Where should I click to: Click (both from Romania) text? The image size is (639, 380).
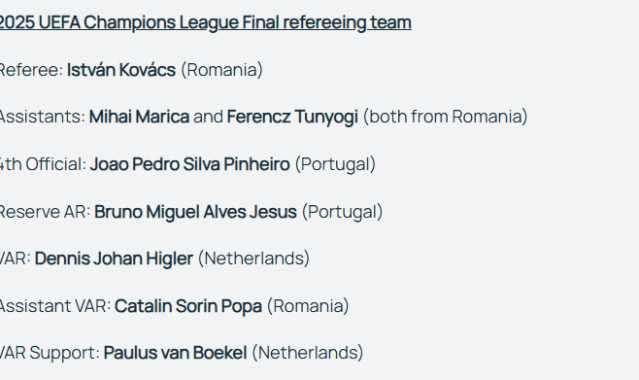point(445,117)
